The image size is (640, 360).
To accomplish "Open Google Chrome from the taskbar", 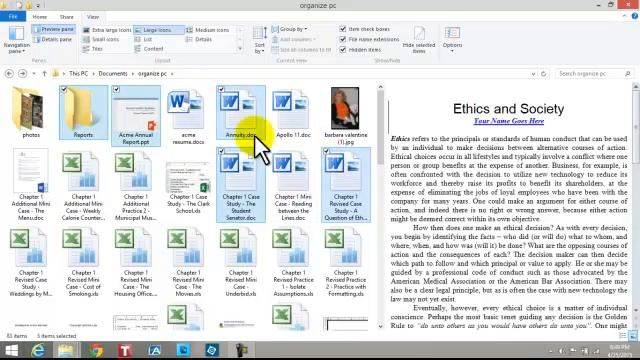I will point(96,350).
